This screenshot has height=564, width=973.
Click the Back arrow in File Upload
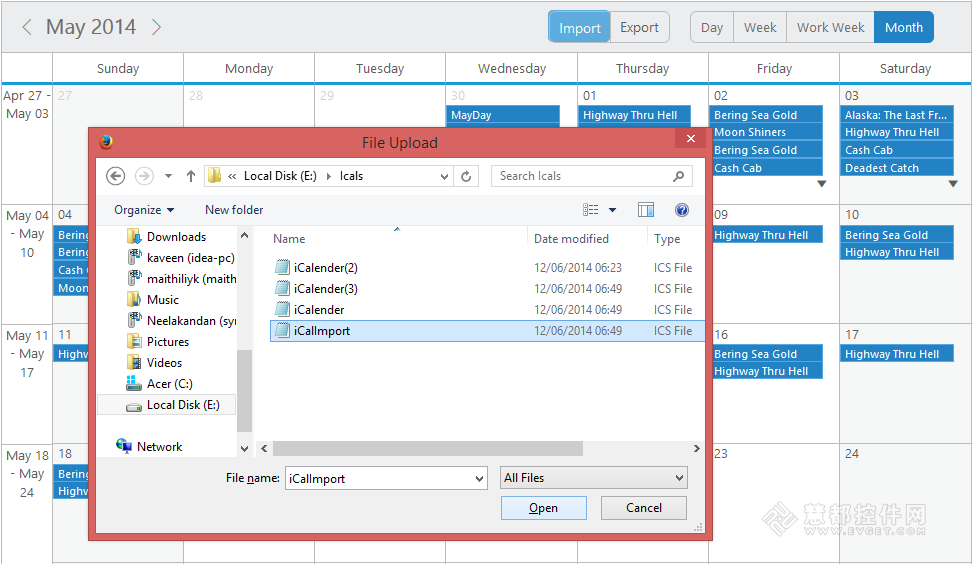point(115,176)
